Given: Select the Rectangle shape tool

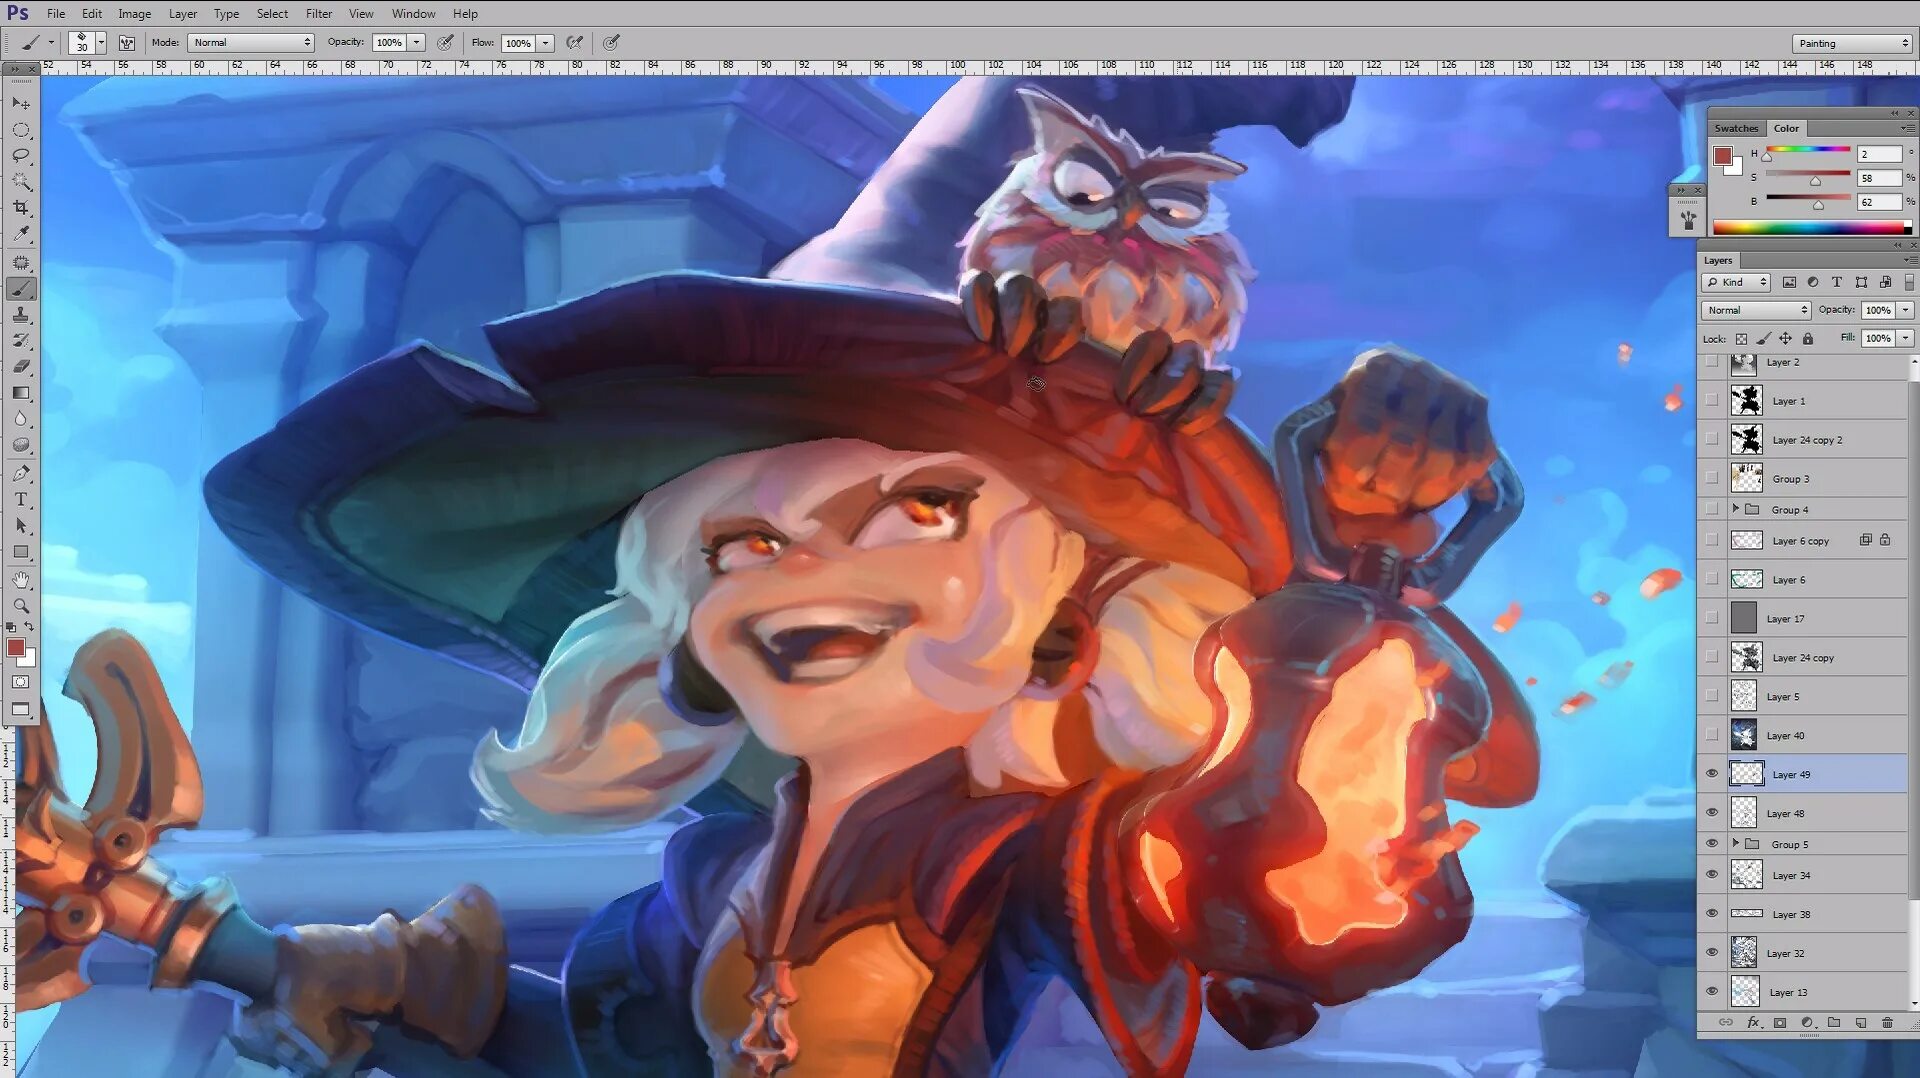Looking at the screenshot, I should [x=20, y=552].
